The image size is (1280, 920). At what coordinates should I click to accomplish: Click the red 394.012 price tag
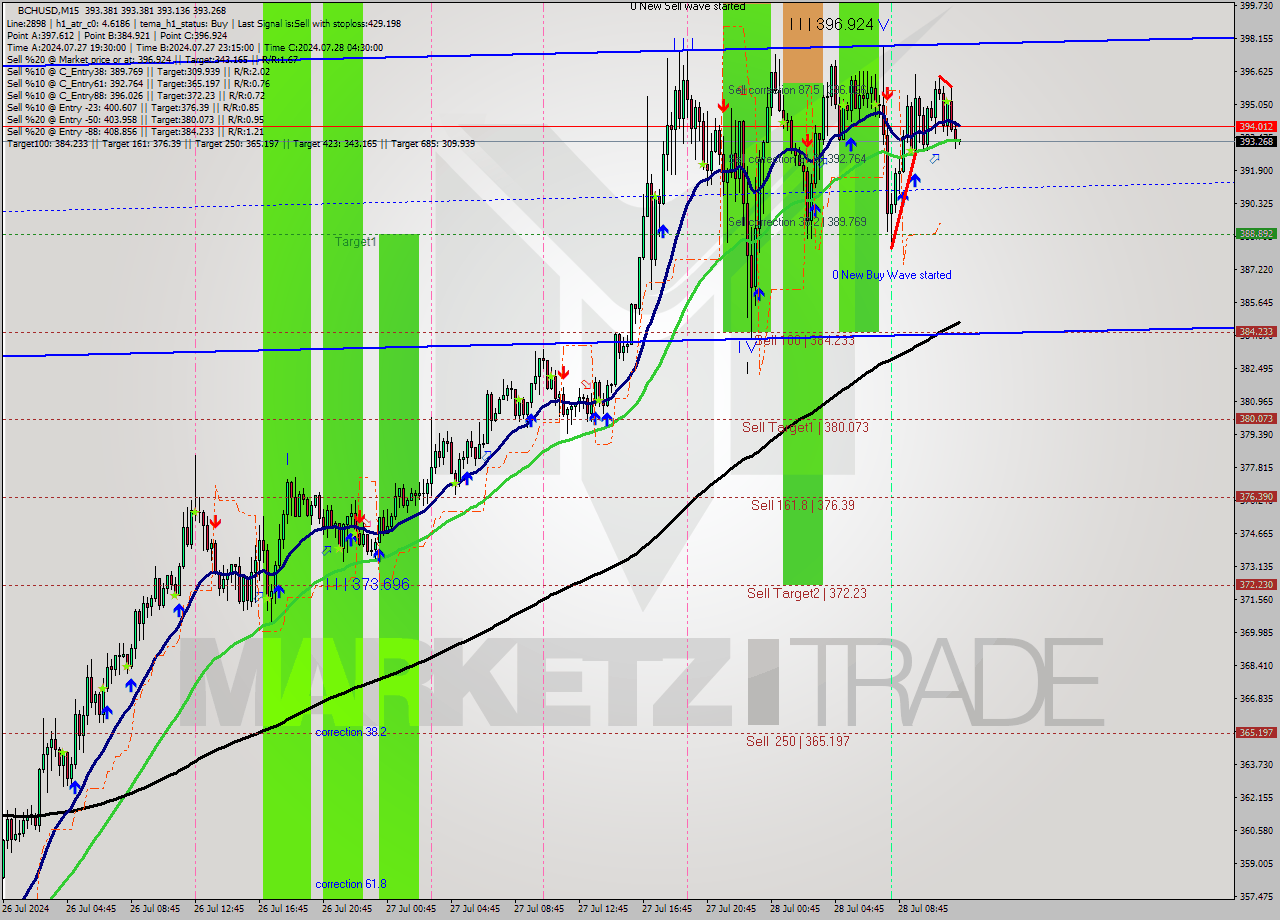click(1256, 127)
